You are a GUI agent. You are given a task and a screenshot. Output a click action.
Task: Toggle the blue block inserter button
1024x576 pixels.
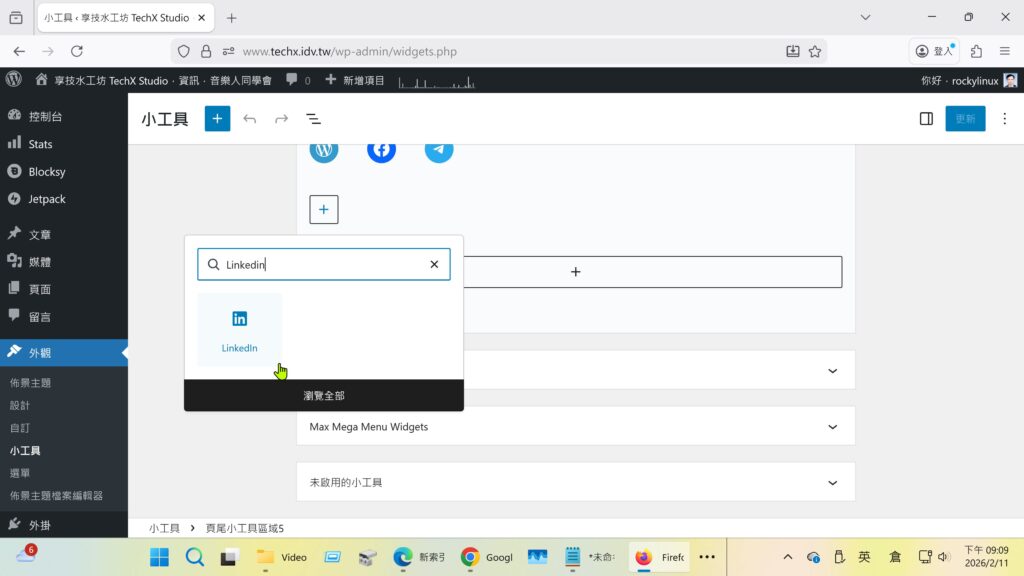click(x=217, y=119)
